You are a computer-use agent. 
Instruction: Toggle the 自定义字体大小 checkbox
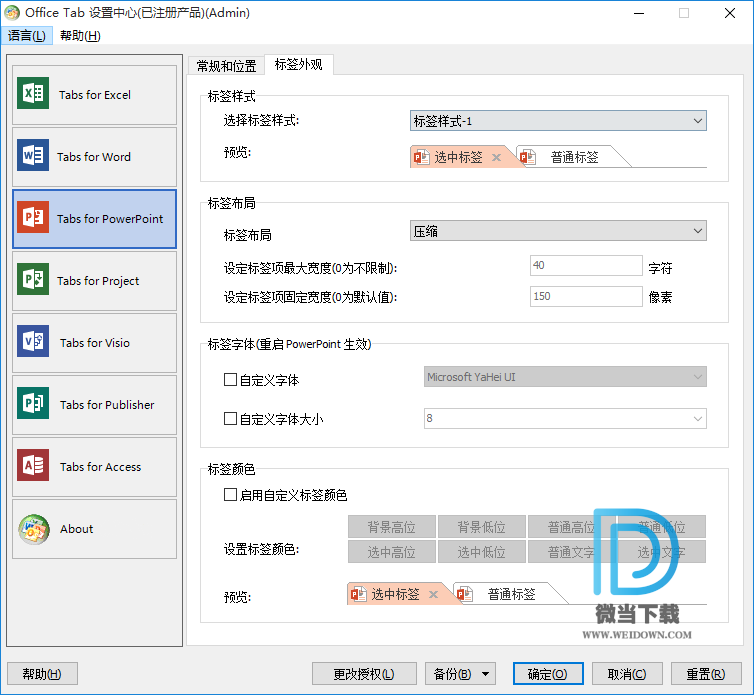(x=231, y=420)
